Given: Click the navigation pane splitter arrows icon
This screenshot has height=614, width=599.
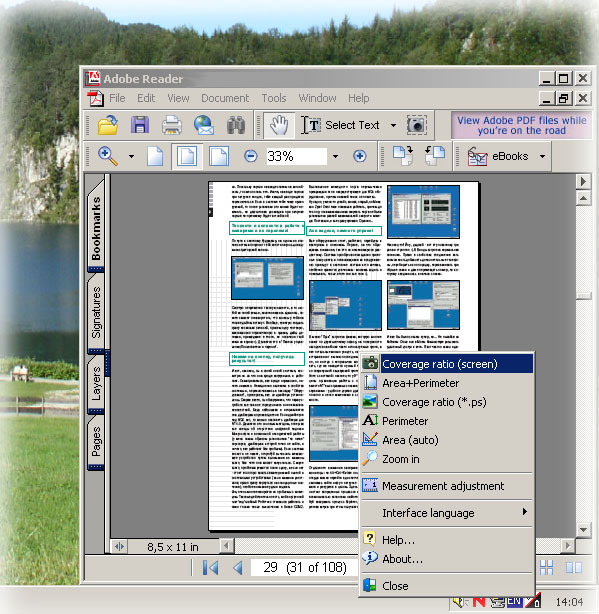Looking at the screenshot, I should point(119,547).
